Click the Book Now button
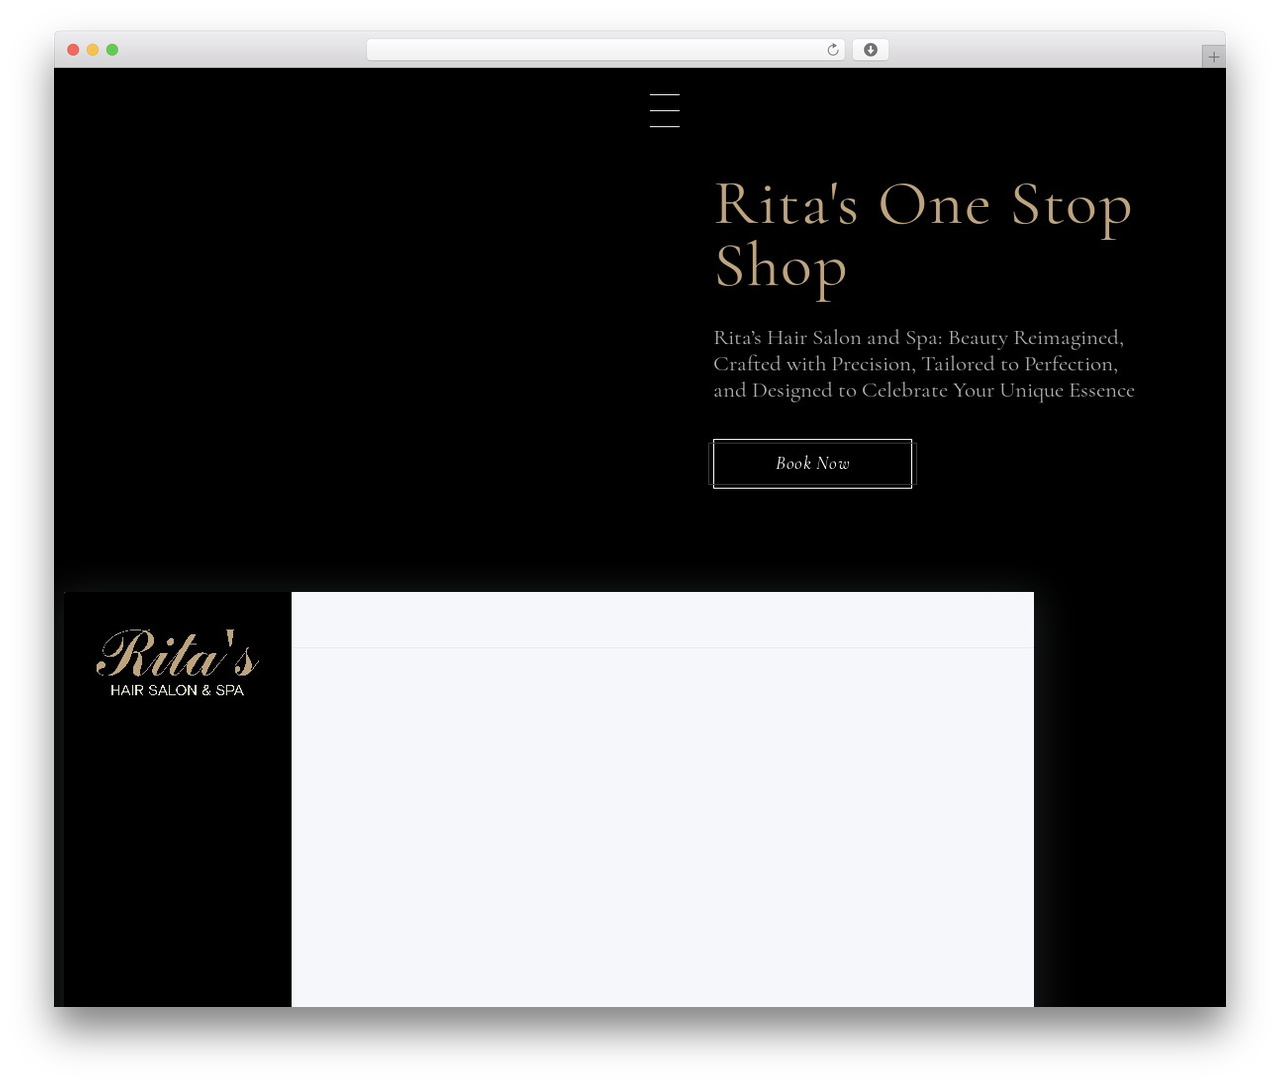1280x1084 pixels. (x=812, y=464)
